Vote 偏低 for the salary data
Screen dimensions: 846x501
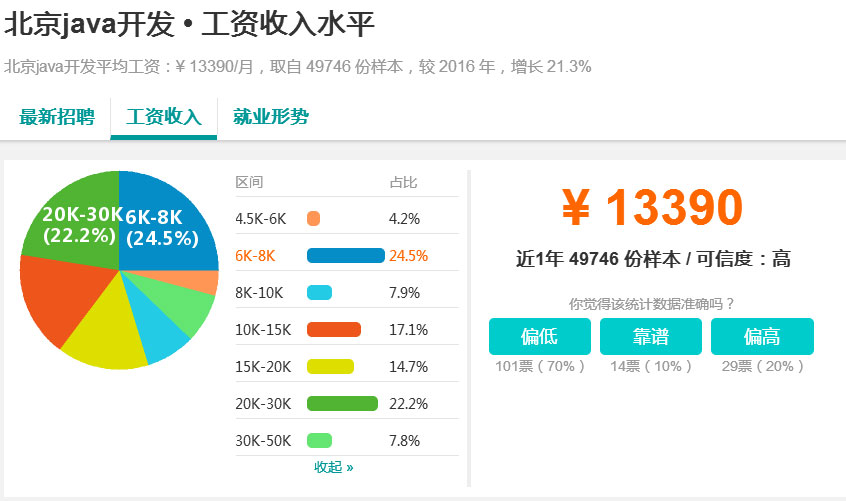click(540, 336)
